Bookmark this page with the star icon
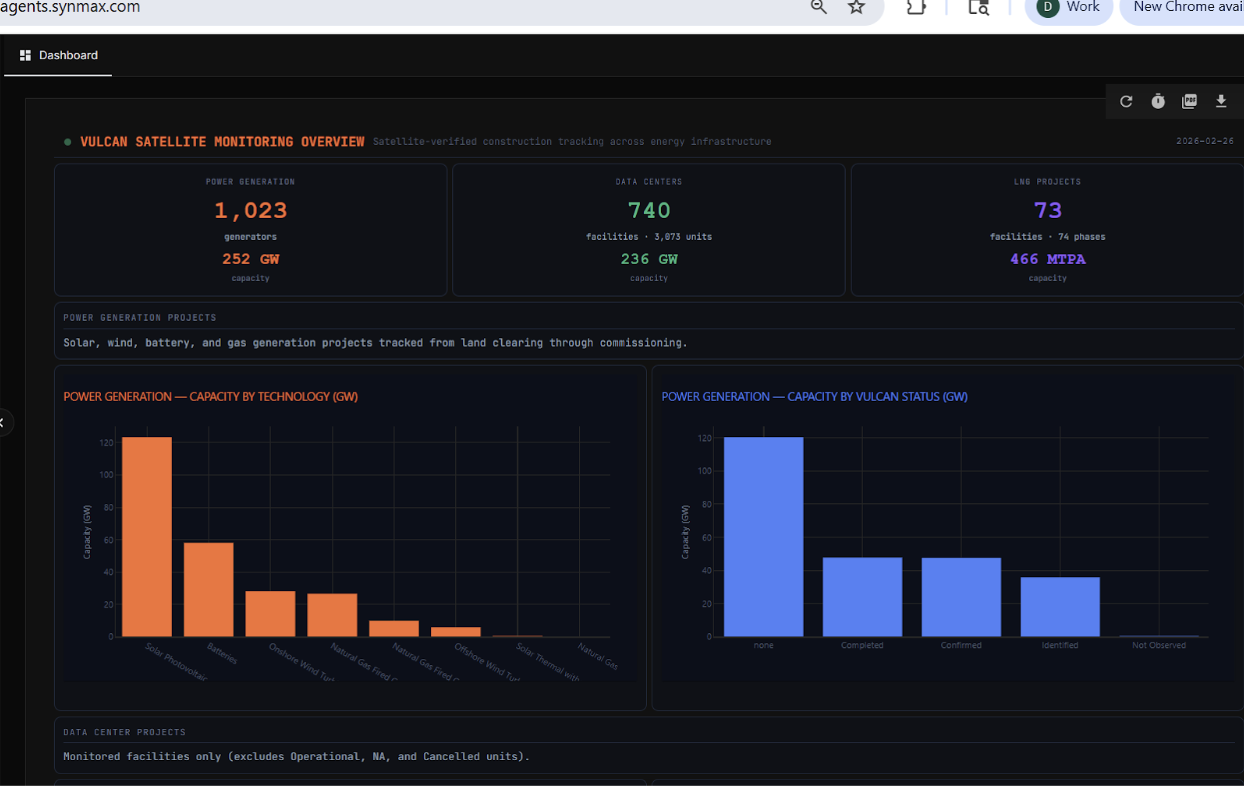The image size is (1244, 786). (856, 7)
